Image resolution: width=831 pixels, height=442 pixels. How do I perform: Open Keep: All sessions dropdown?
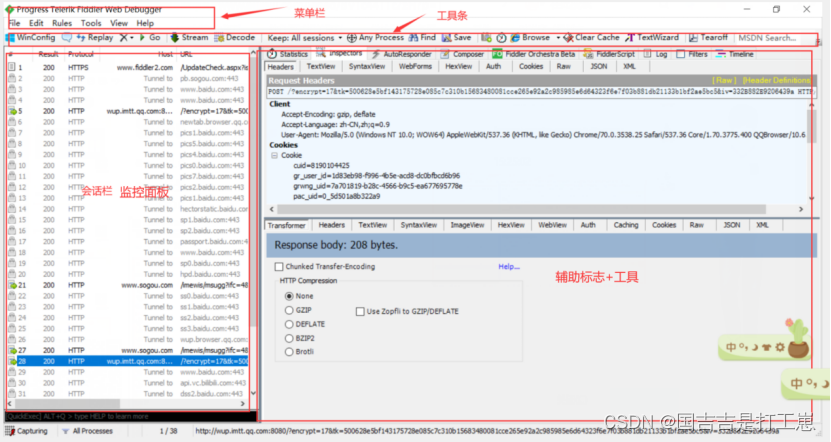coord(304,38)
